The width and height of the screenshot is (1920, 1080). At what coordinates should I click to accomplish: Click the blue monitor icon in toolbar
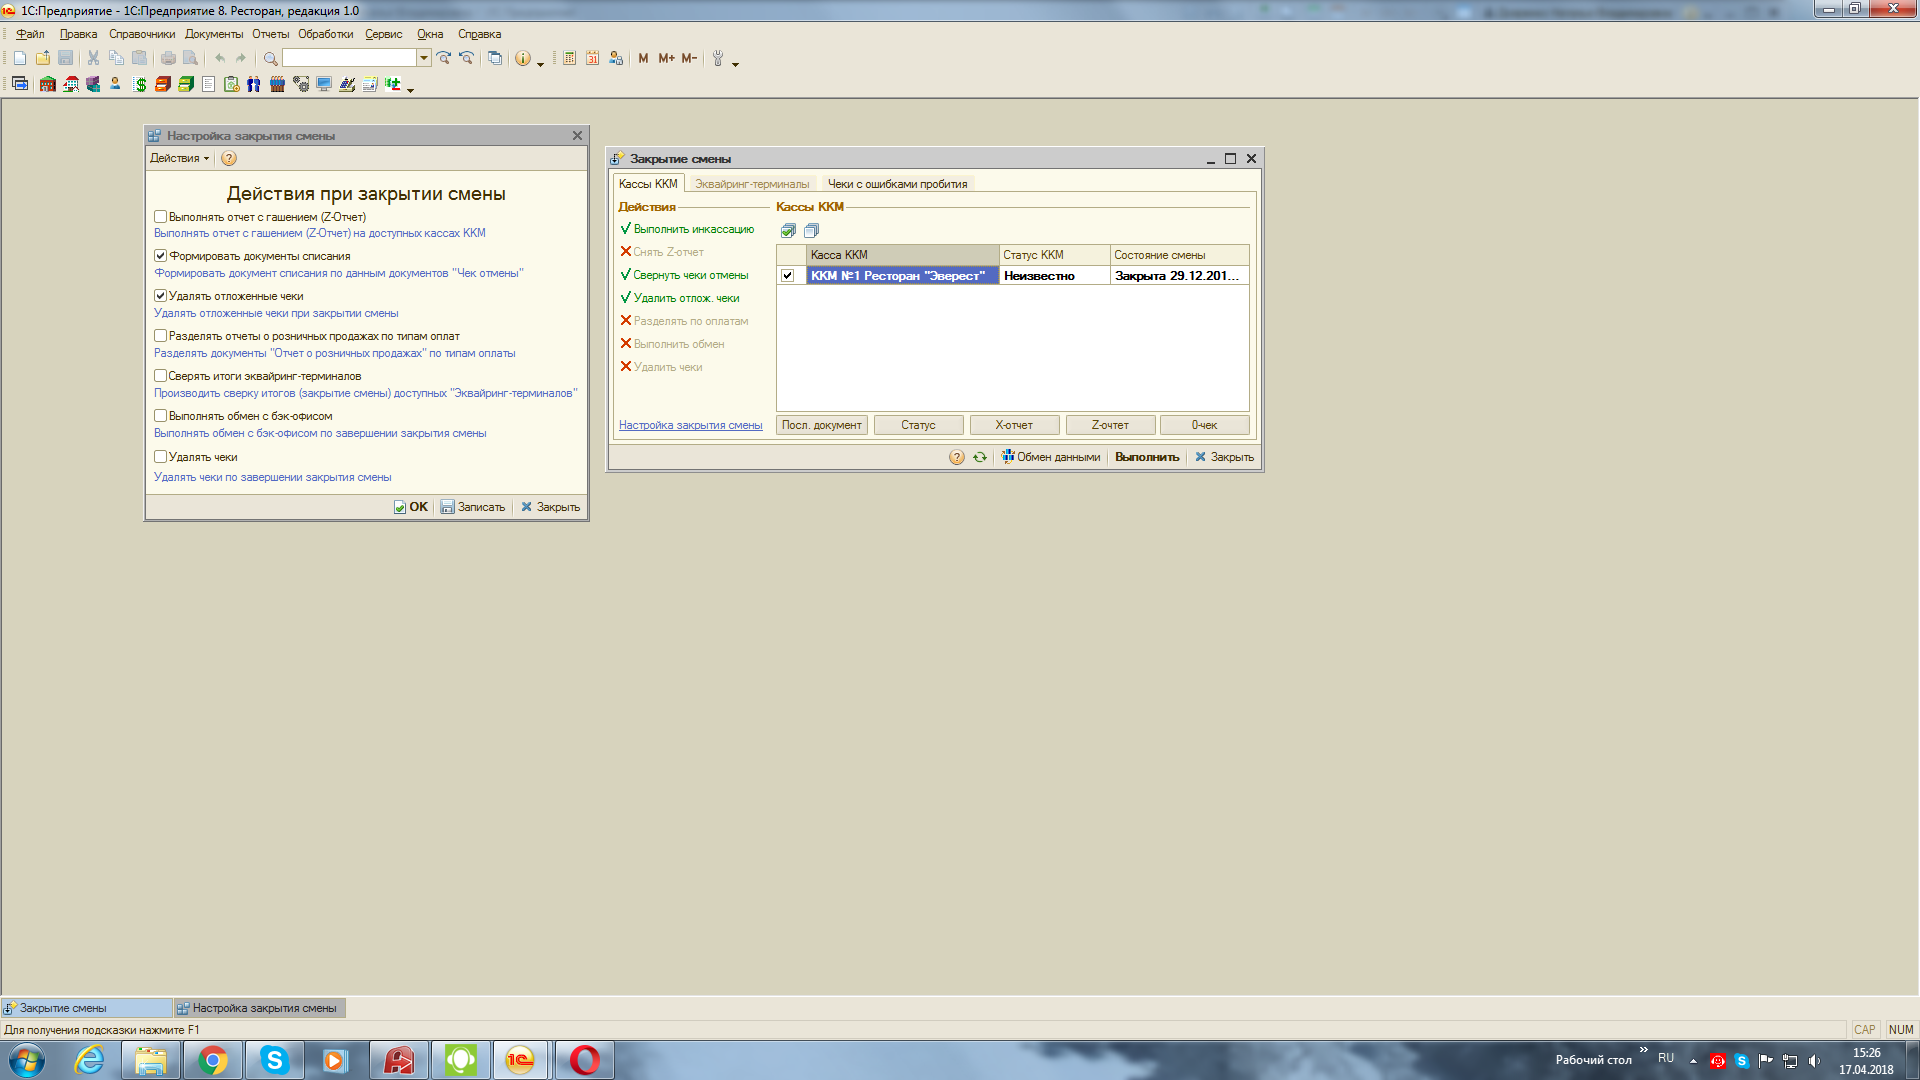pos(324,85)
